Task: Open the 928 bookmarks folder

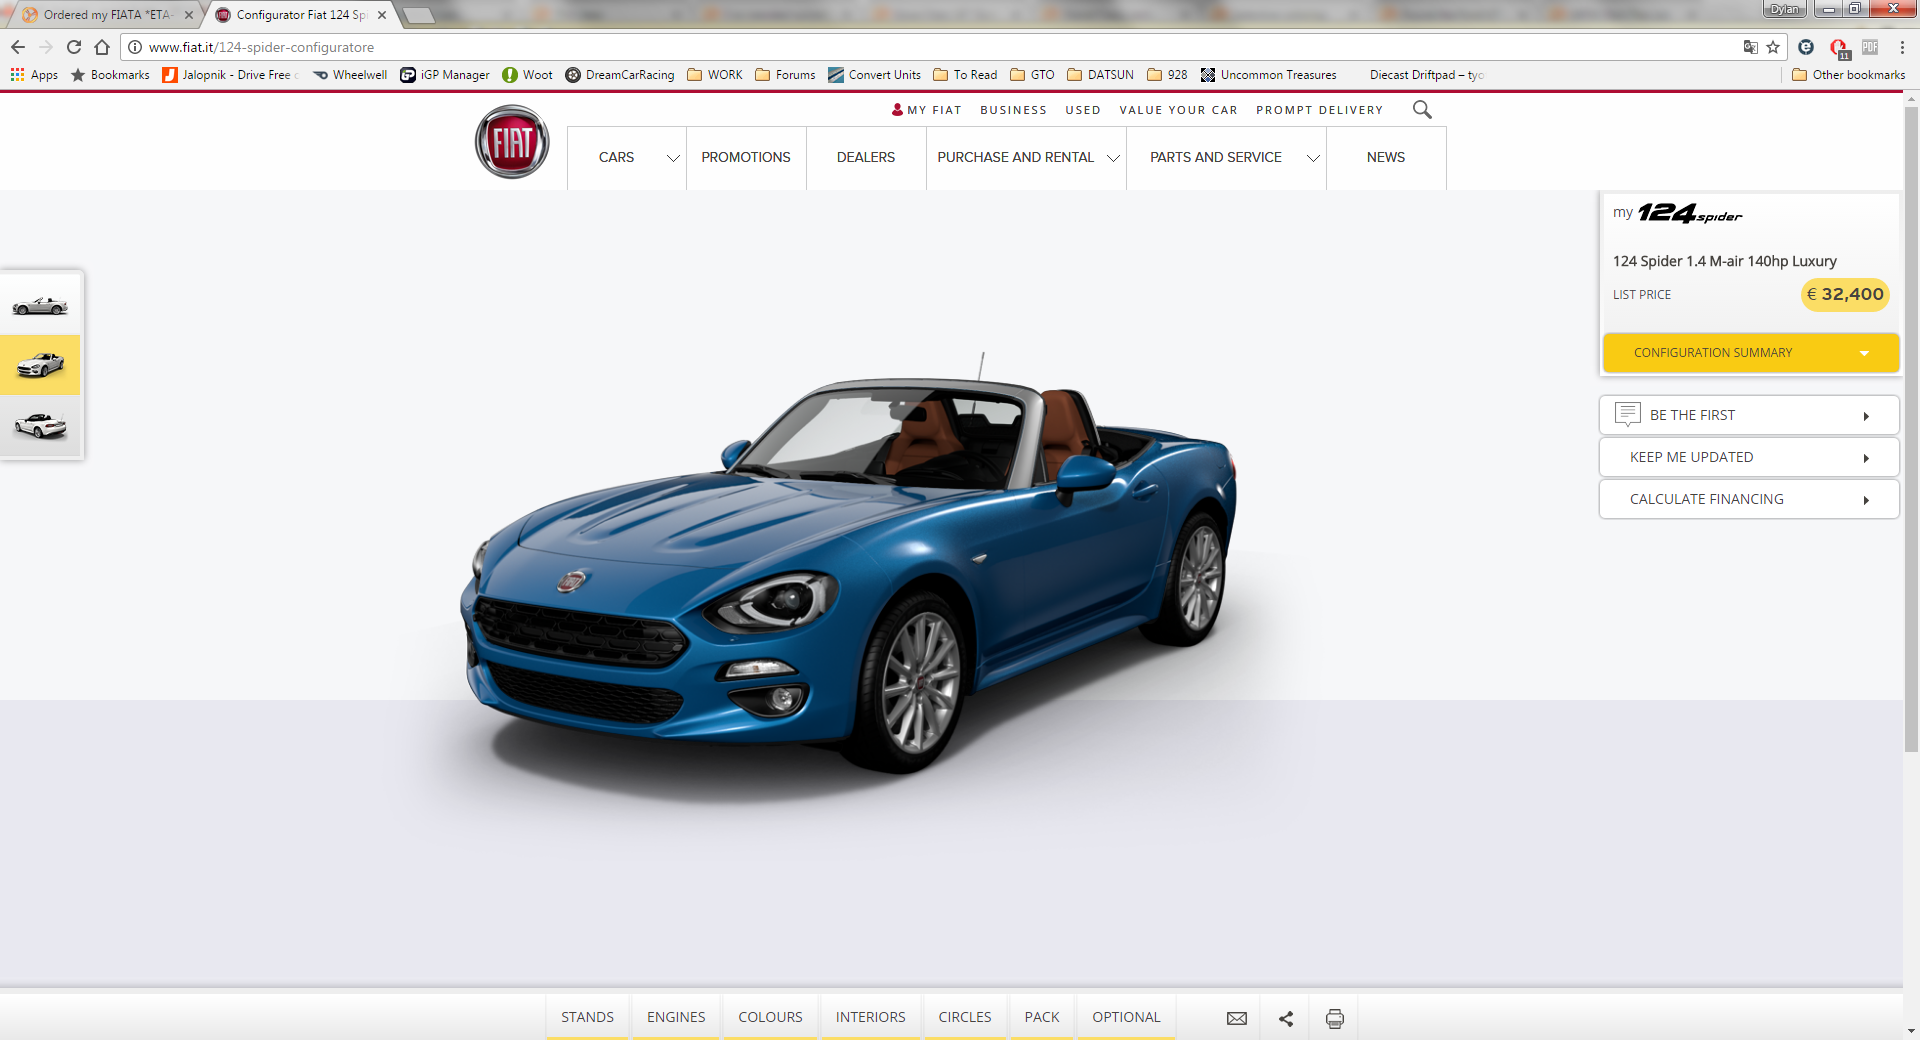Action: click(x=1167, y=75)
